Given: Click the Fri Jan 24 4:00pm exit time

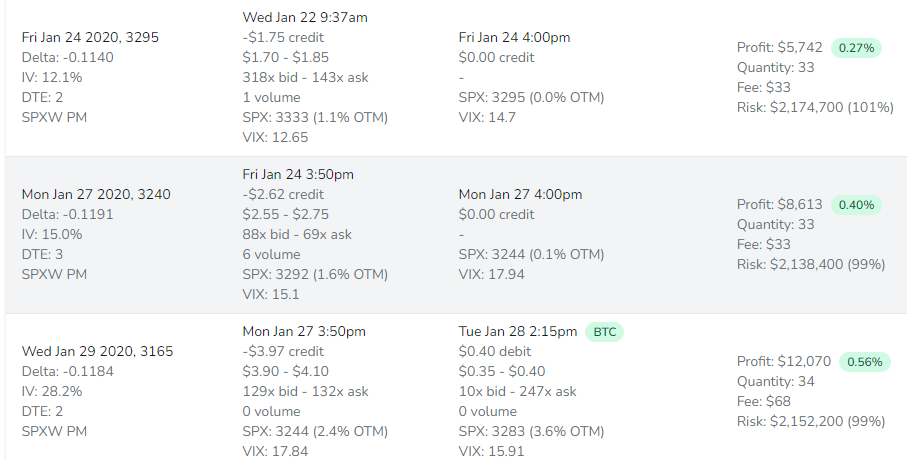Looking at the screenshot, I should pyautogui.click(x=514, y=37).
